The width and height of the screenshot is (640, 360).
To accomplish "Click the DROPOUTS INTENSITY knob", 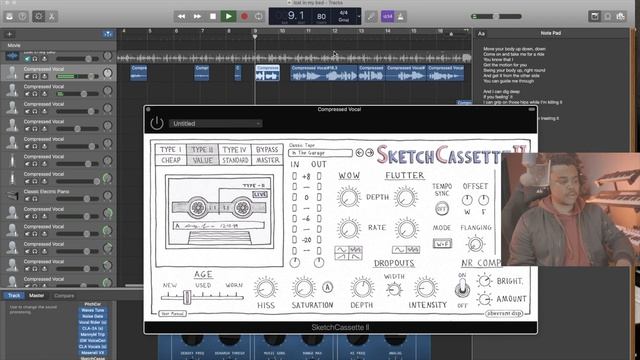I will (426, 288).
